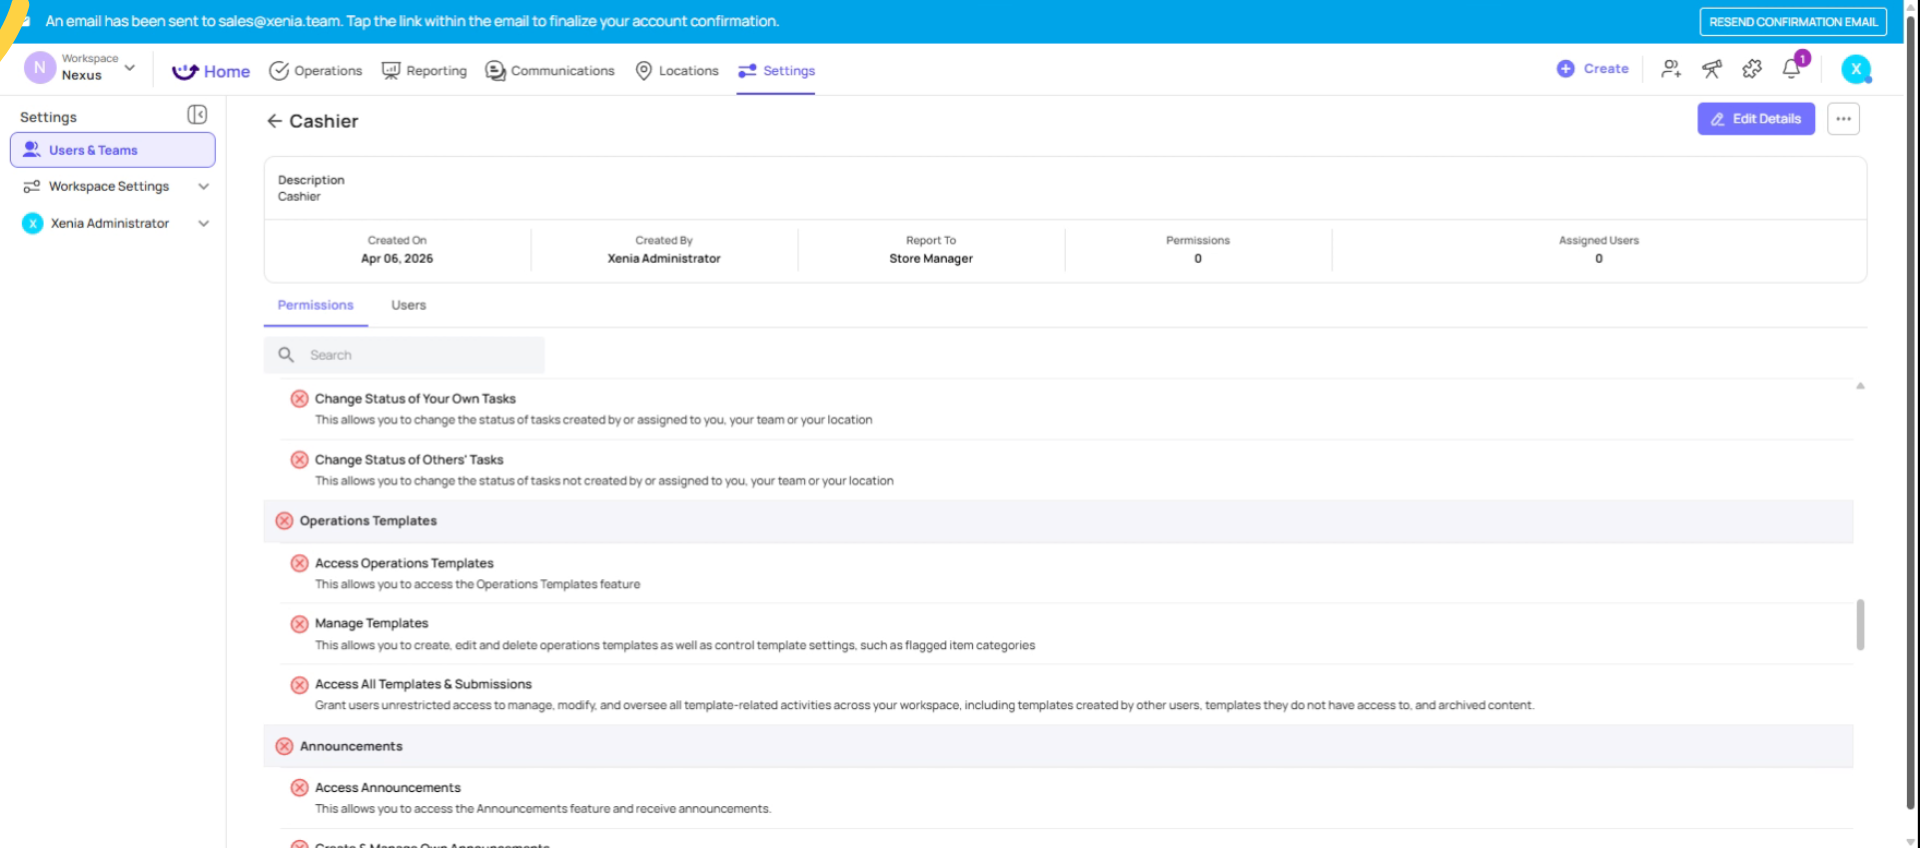Click the Home logo icon
Viewport: 1920px width, 848px height.
click(x=185, y=71)
